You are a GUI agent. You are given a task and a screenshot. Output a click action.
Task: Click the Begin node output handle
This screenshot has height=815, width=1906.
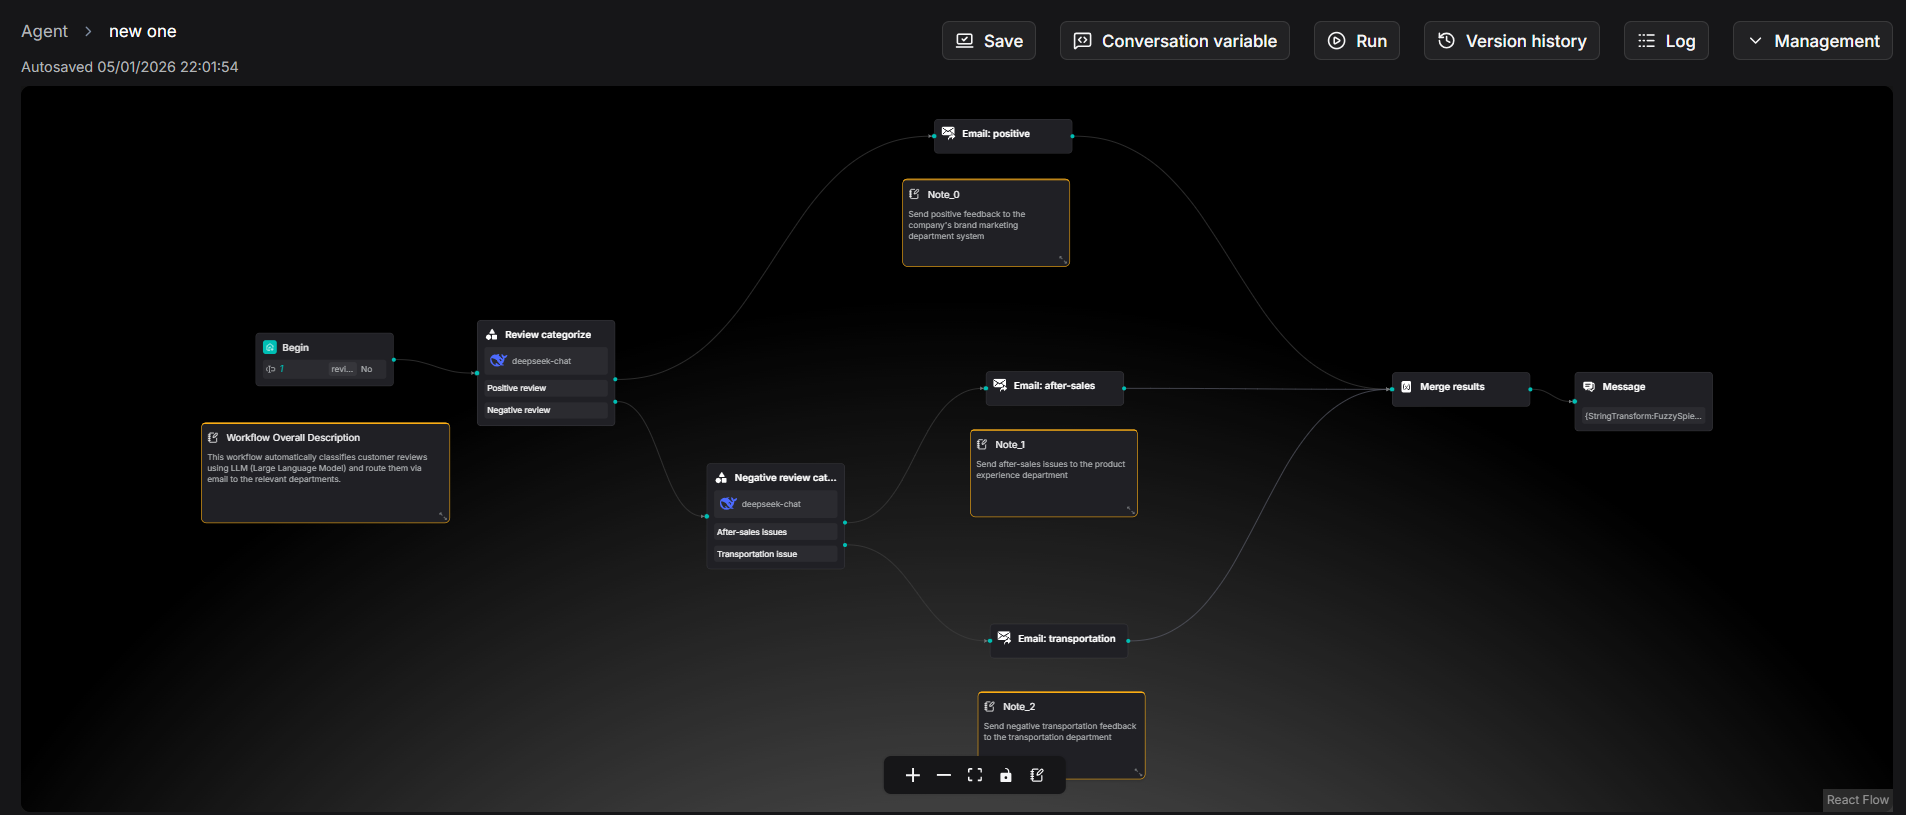[x=394, y=359]
